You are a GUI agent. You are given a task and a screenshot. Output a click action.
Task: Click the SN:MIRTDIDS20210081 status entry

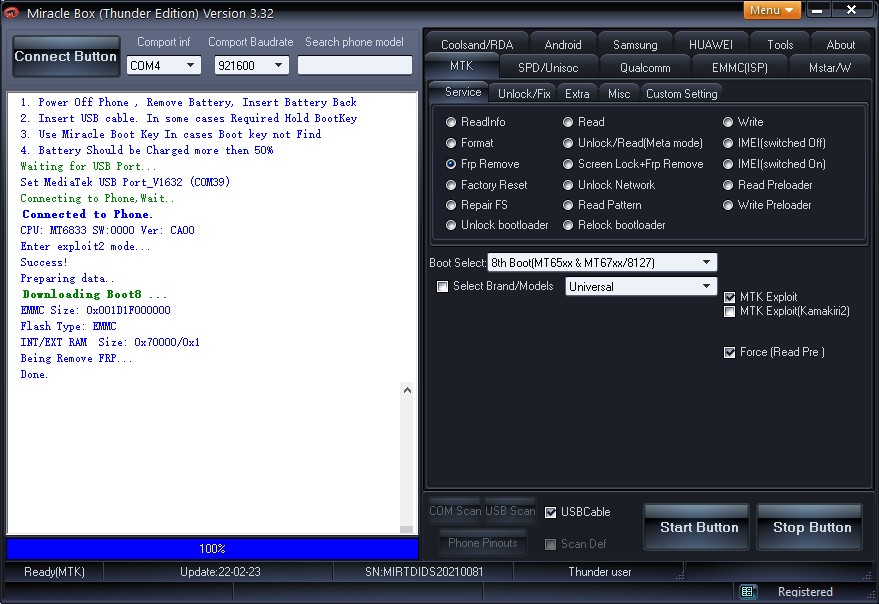(x=423, y=572)
